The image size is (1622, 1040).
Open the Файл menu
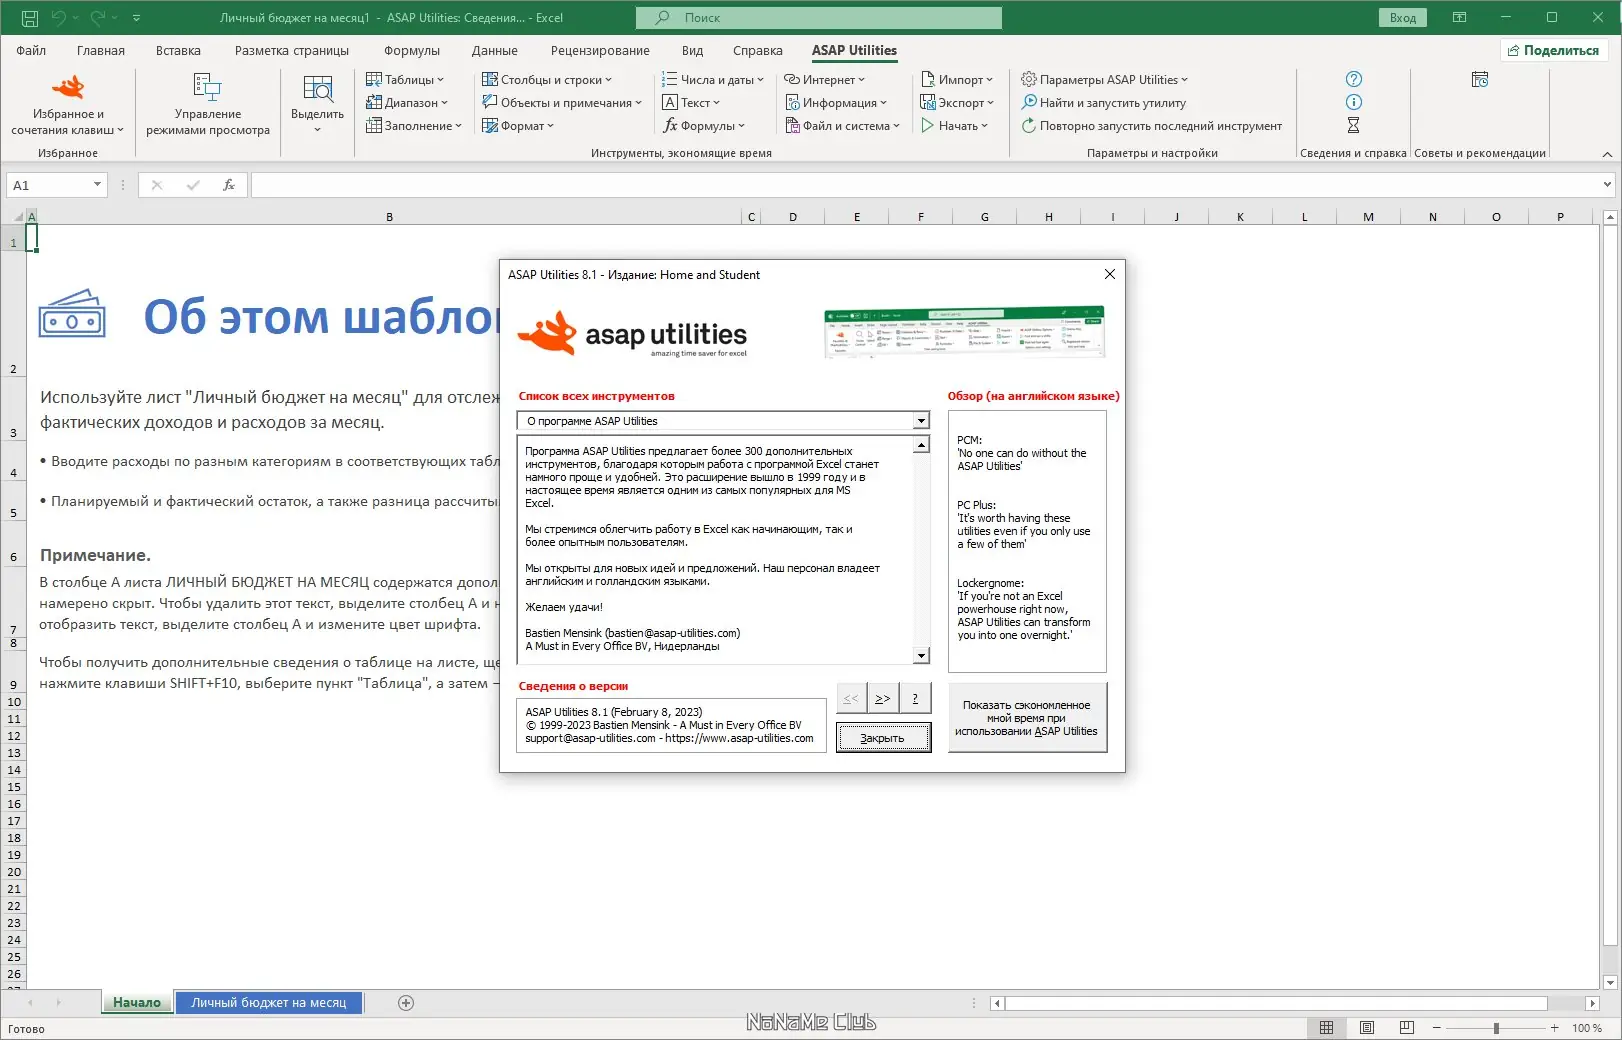31,51
